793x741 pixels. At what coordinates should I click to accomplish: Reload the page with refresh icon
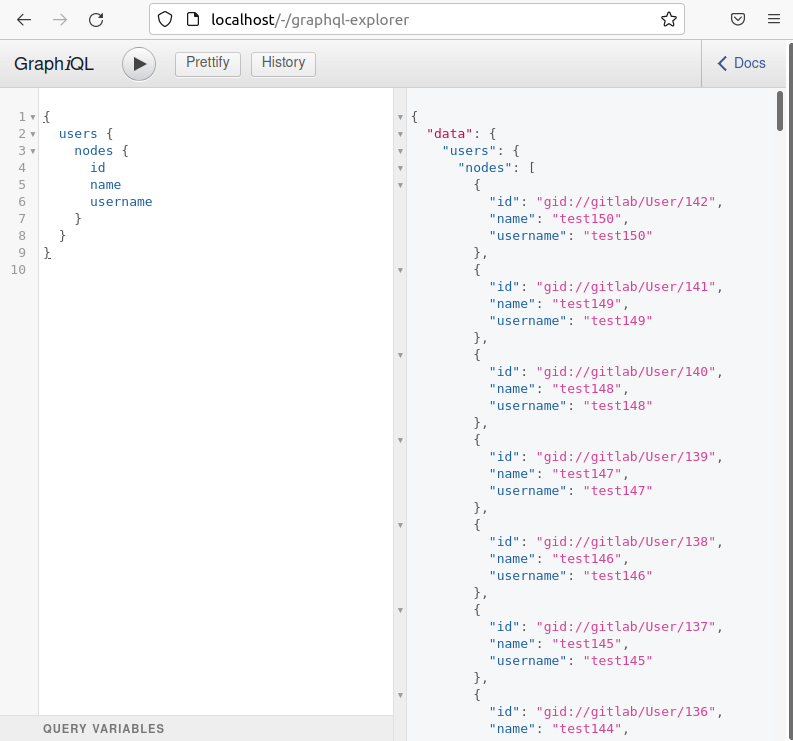click(96, 19)
